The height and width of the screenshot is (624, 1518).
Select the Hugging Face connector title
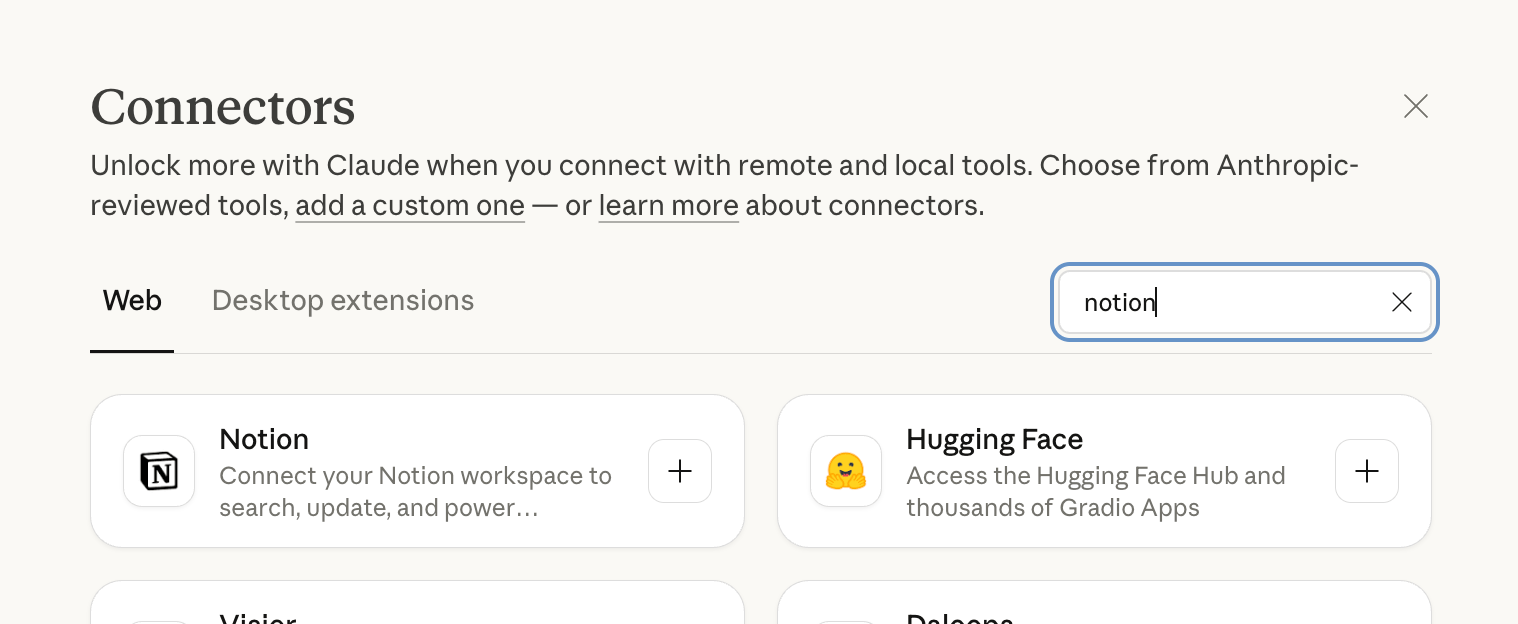(x=995, y=439)
